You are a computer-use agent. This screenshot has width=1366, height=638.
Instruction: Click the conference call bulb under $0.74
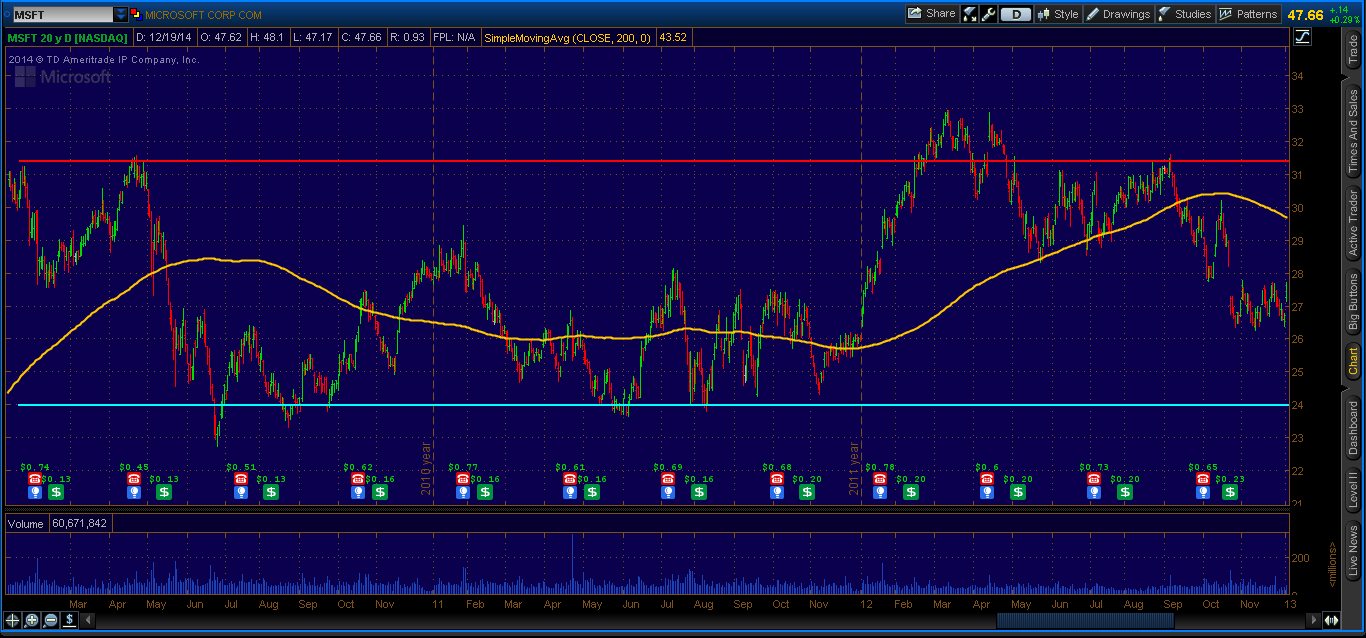pos(34,492)
